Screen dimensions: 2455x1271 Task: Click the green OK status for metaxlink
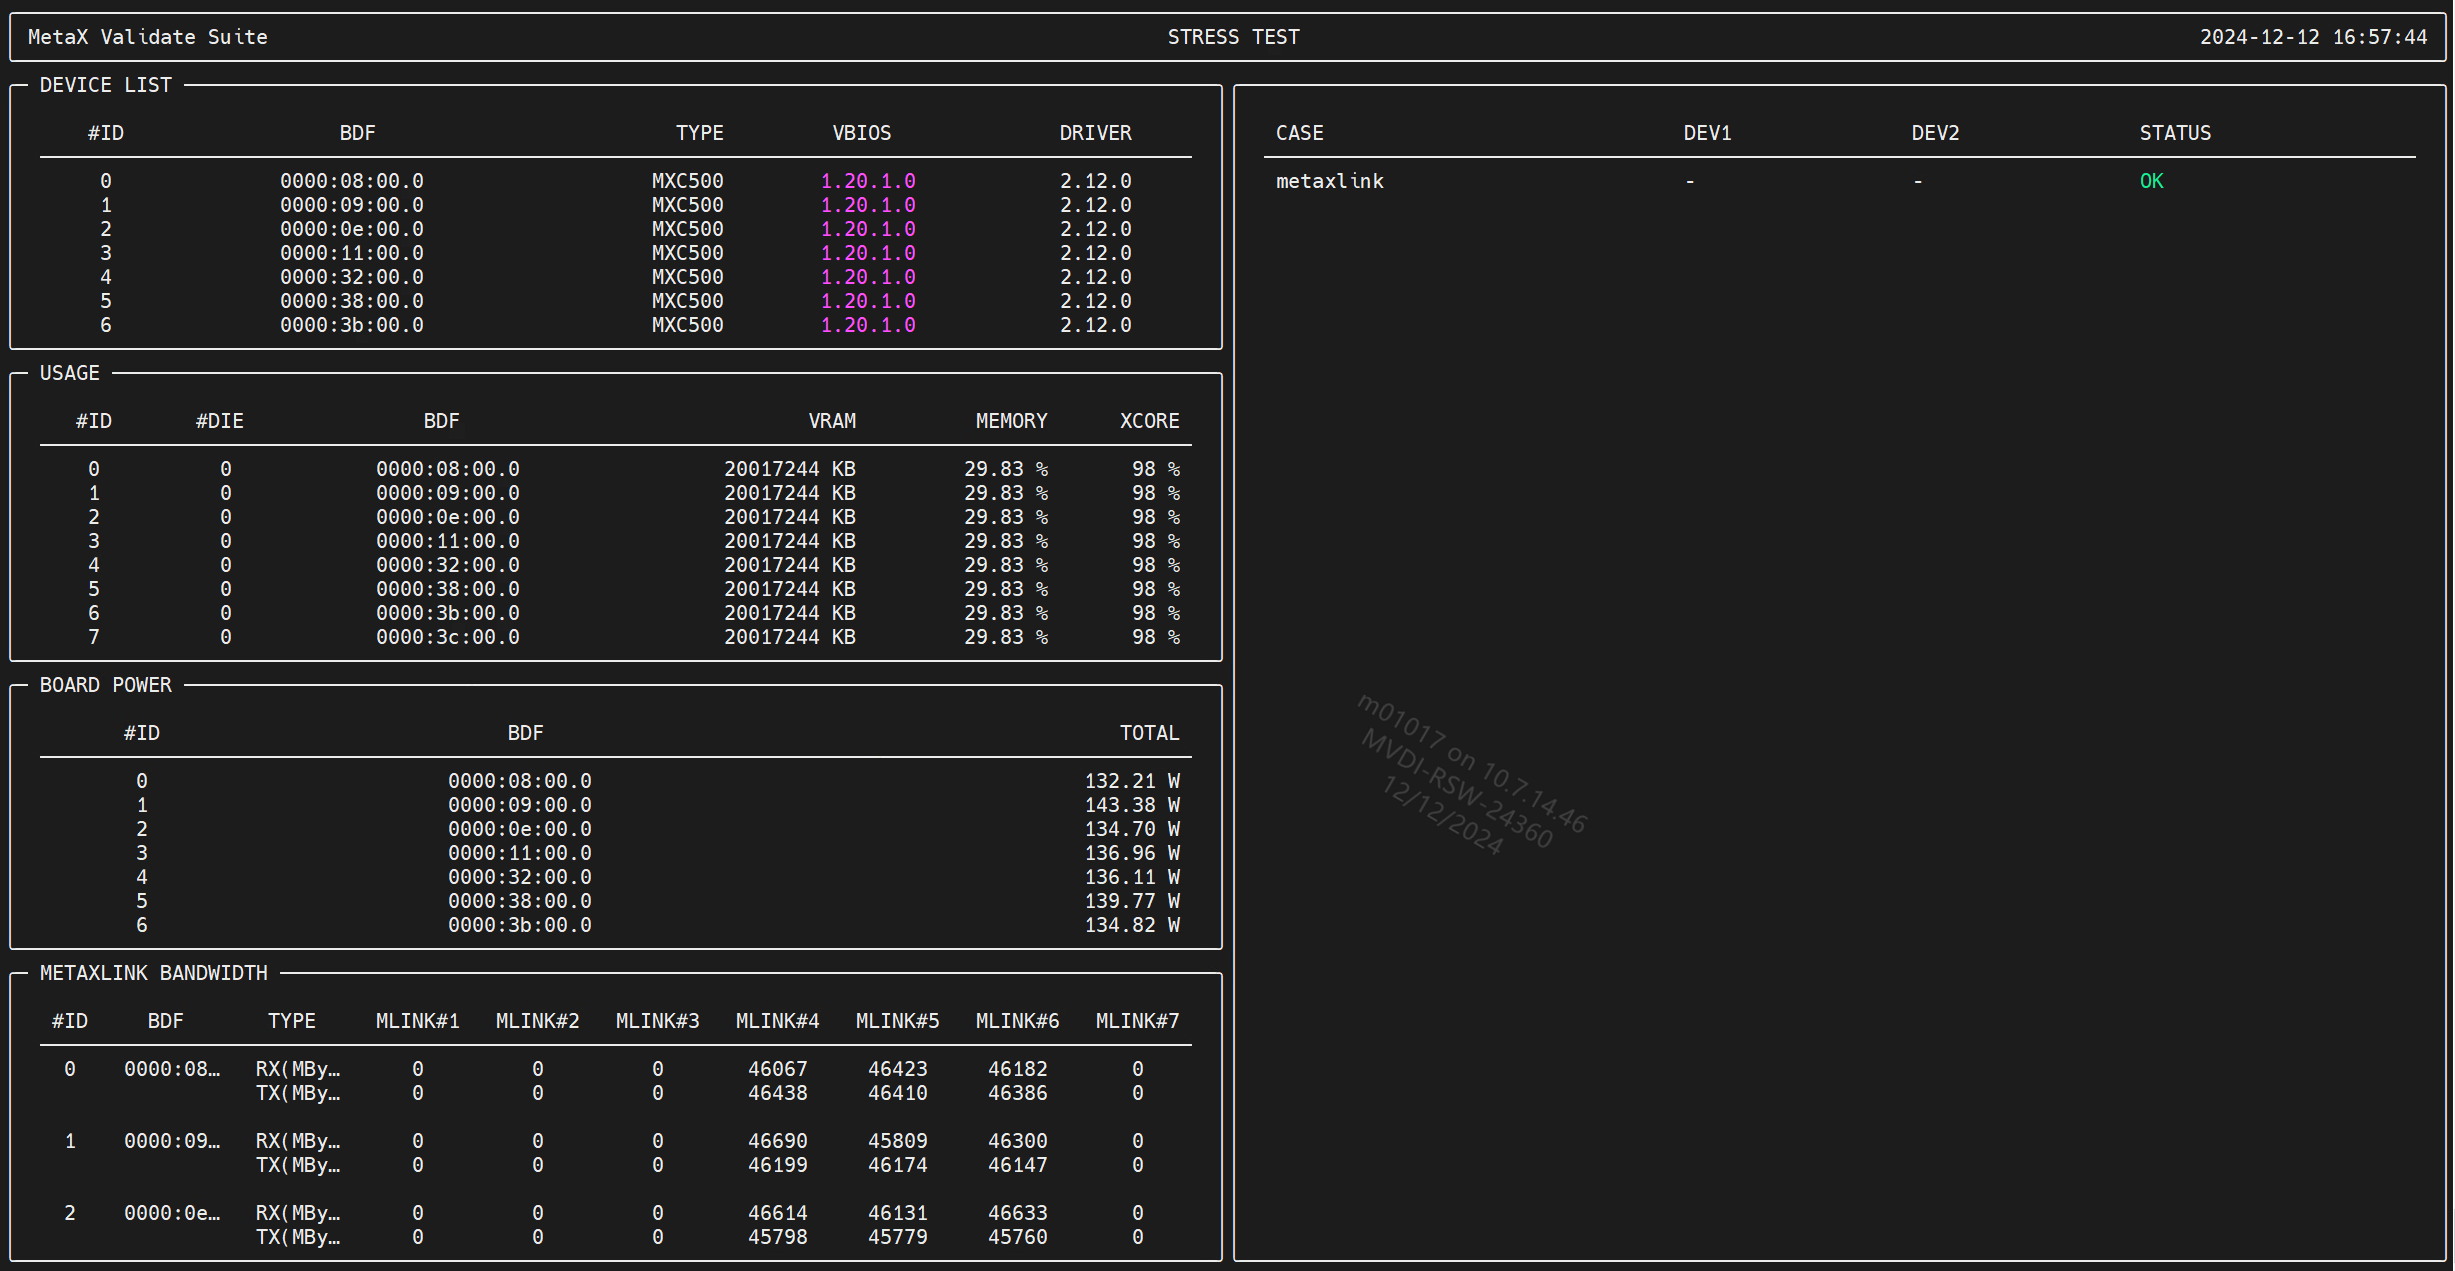click(x=2151, y=181)
